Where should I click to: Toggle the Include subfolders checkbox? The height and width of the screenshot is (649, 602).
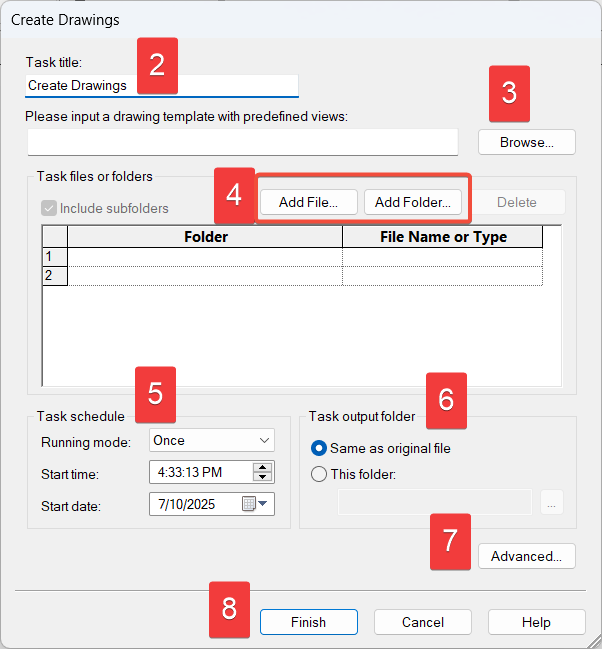(49, 208)
